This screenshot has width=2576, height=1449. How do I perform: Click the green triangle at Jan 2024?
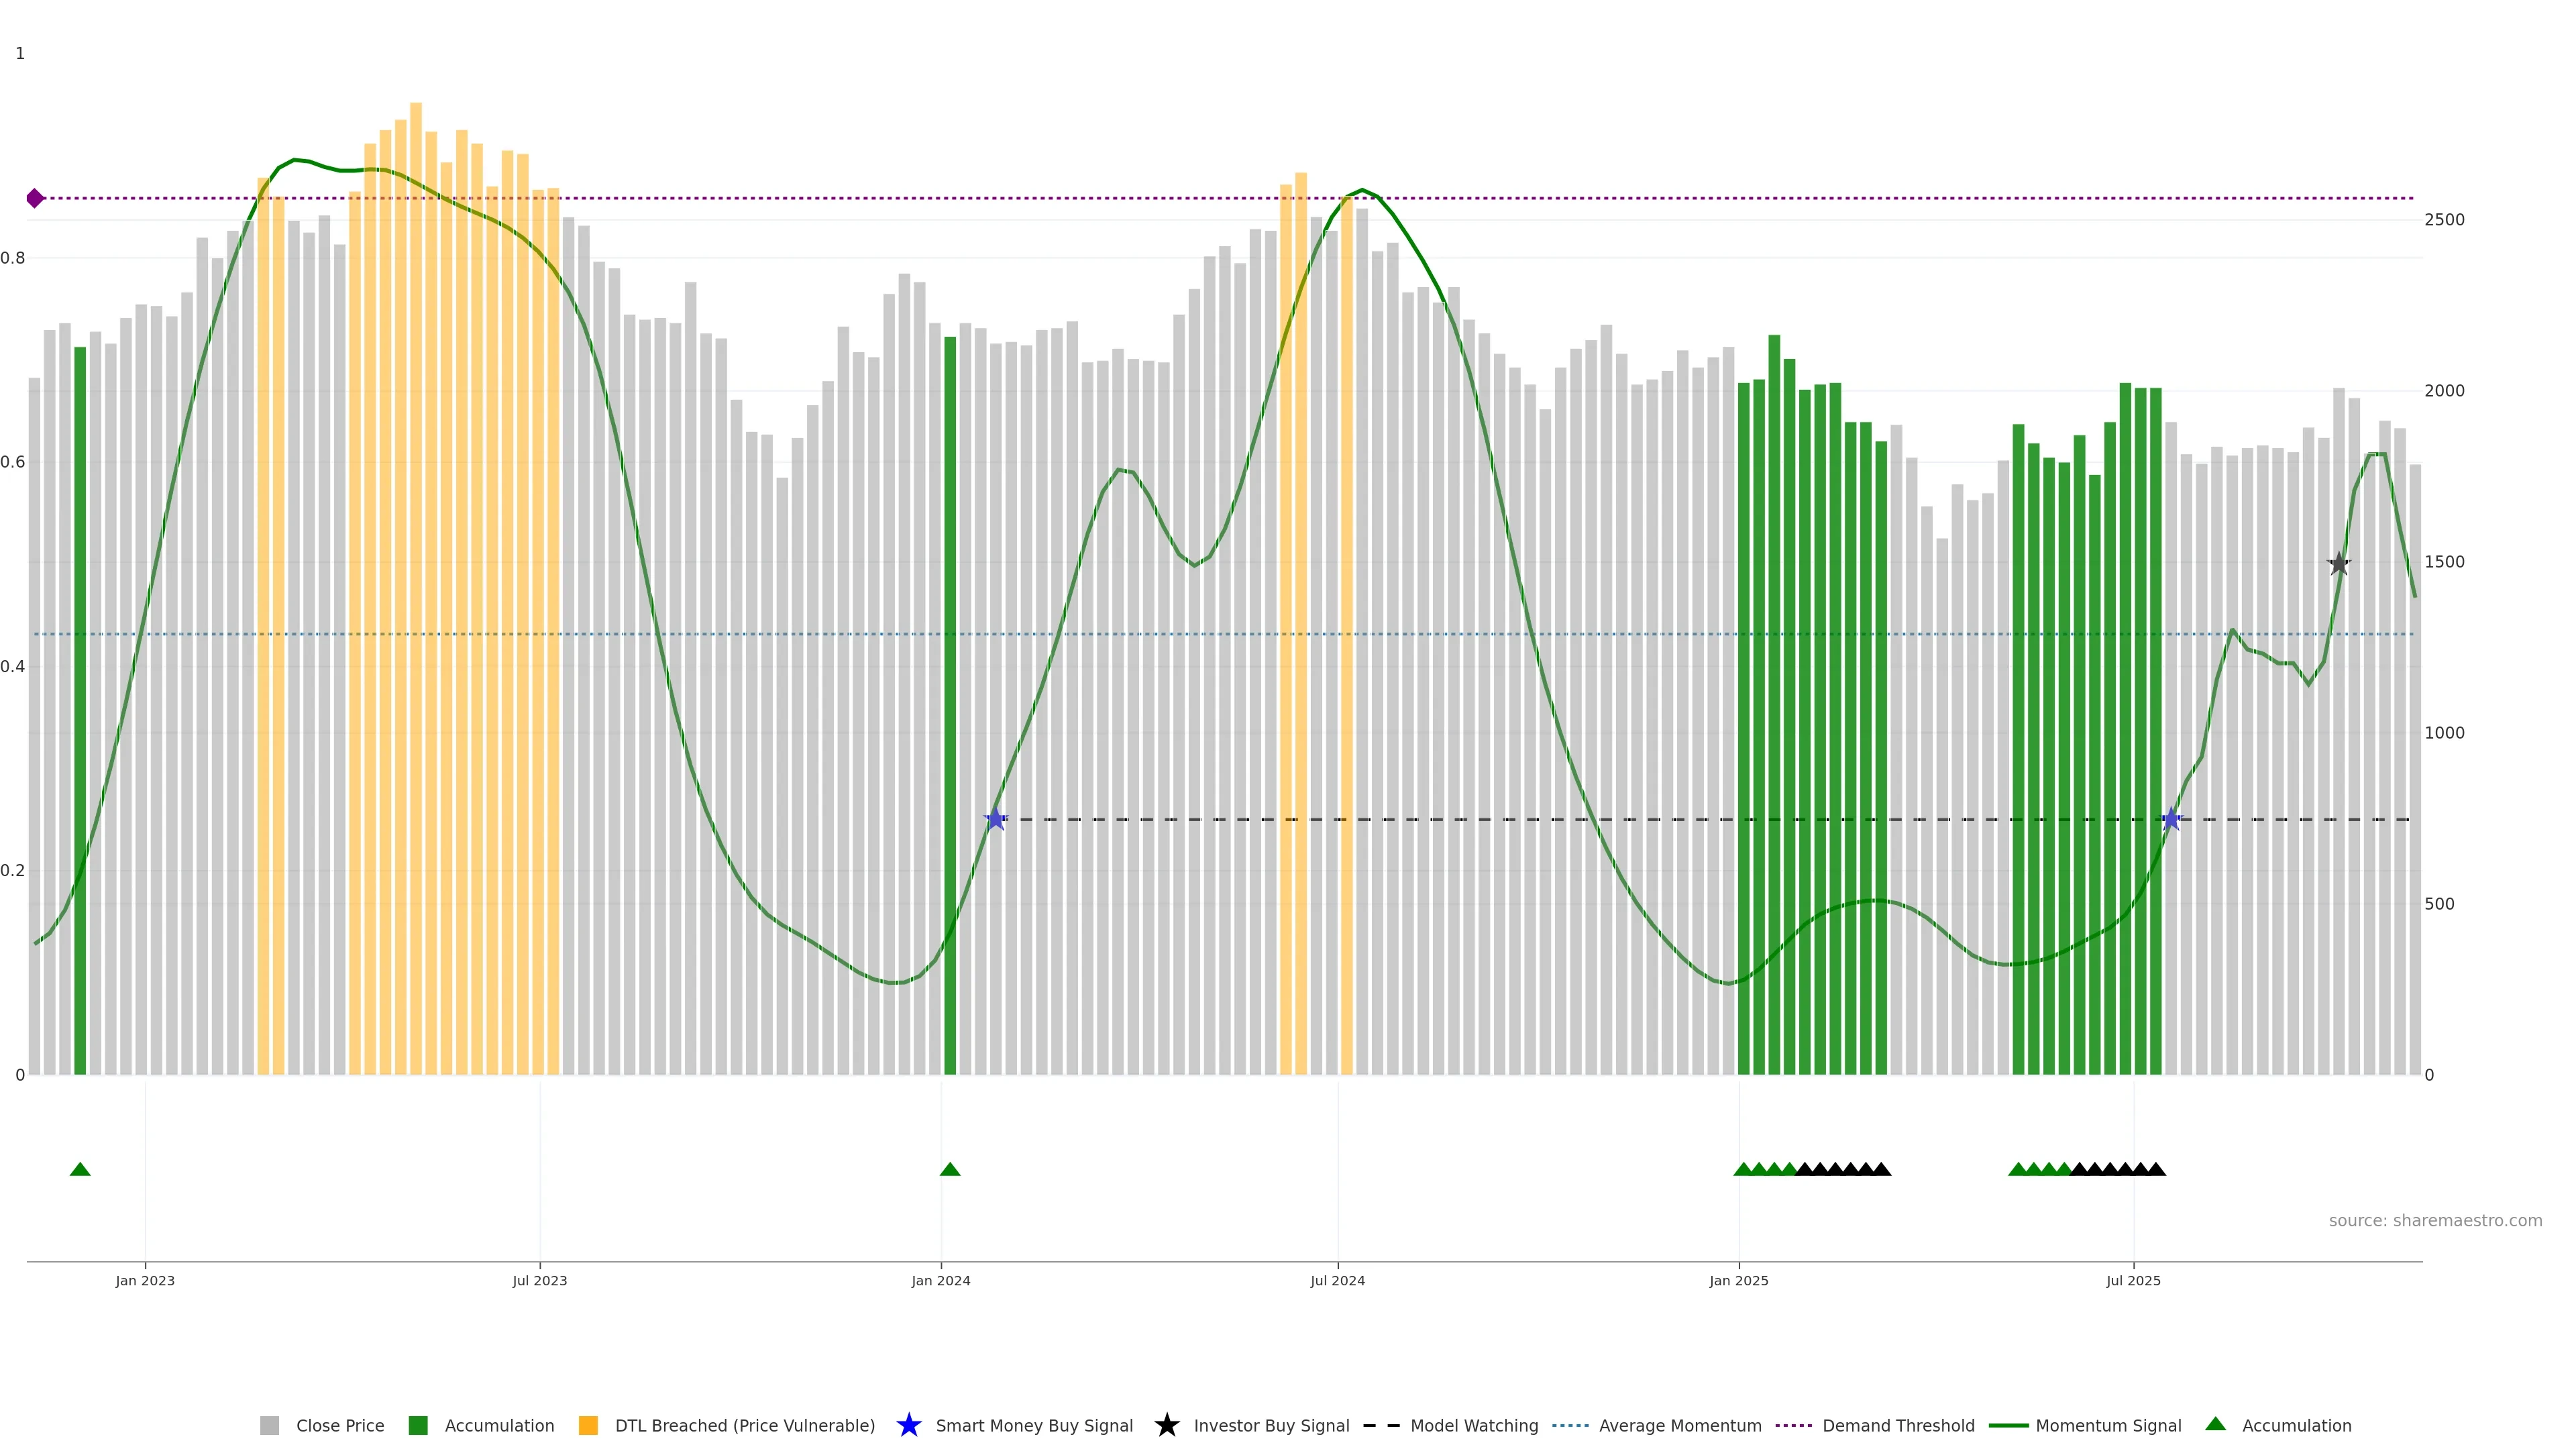coord(950,1169)
